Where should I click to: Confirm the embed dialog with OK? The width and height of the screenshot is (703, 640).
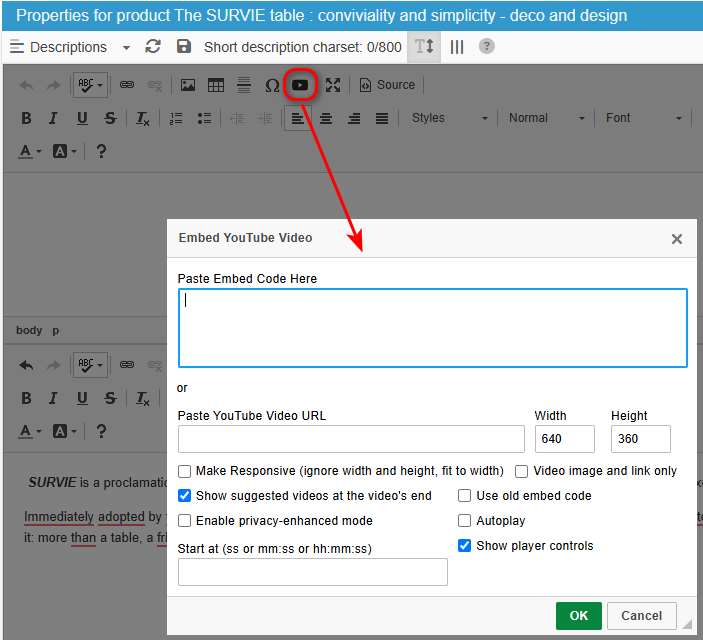pos(578,616)
